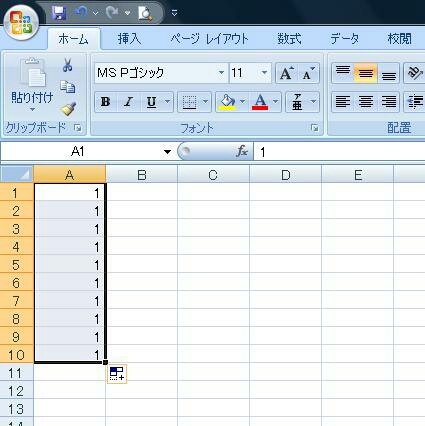425x426 pixels.
Task: Redo the last undone action
Action: click(x=112, y=13)
